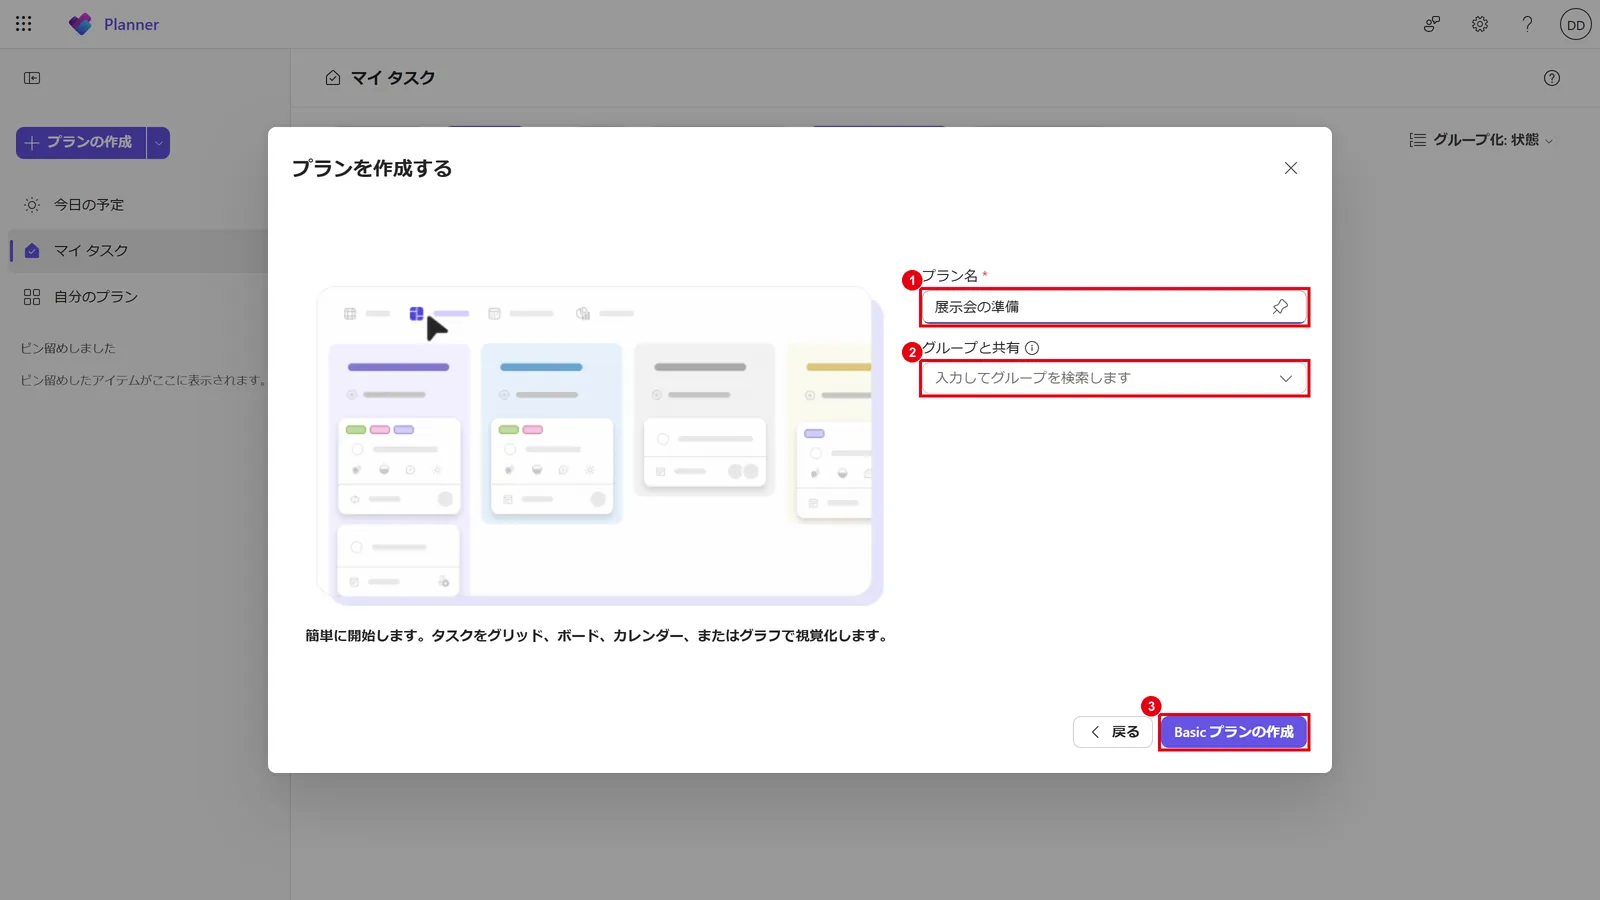Open the グループ化: 状態 dropdown
Screen dimensions: 1600x900
tap(1481, 140)
